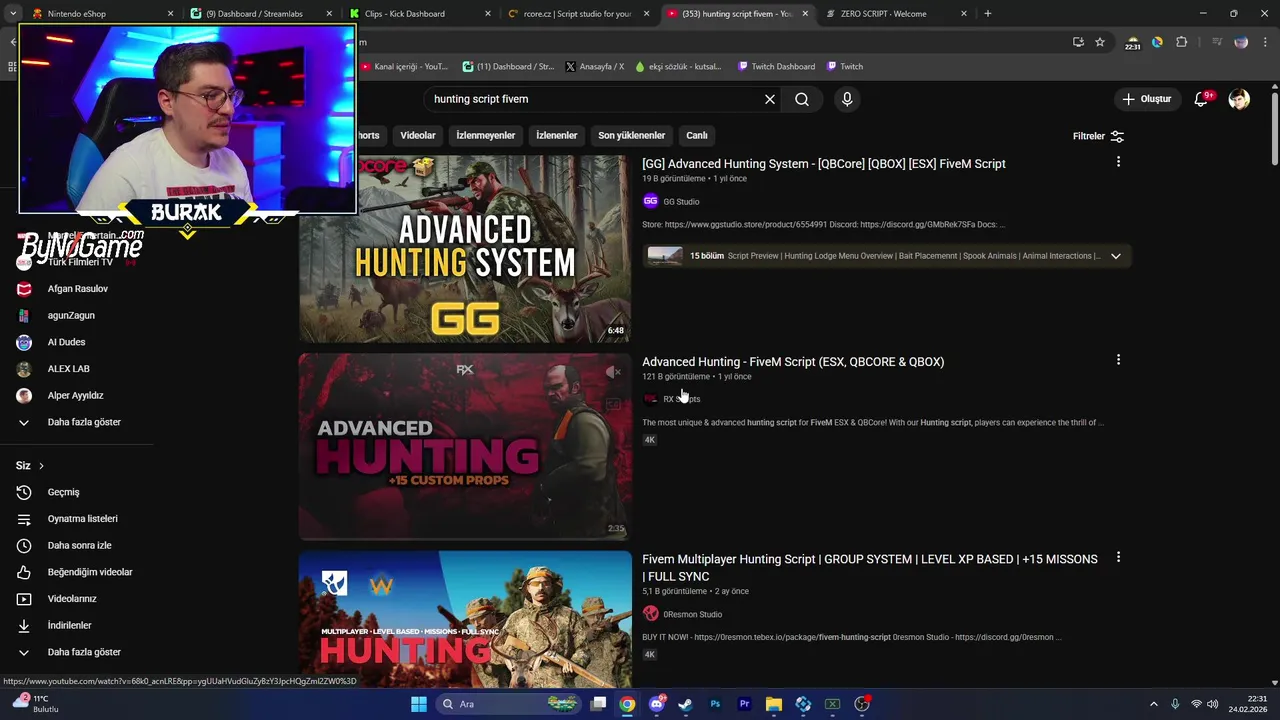Open Photoshop from the taskbar
Image resolution: width=1280 pixels, height=720 pixels.
click(715, 704)
